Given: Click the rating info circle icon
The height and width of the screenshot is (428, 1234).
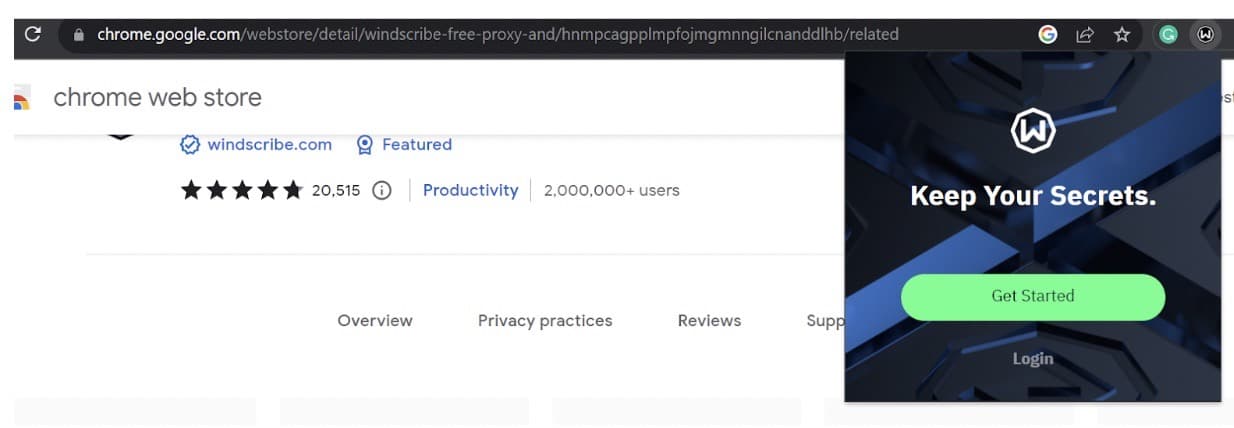Looking at the screenshot, I should pyautogui.click(x=381, y=190).
